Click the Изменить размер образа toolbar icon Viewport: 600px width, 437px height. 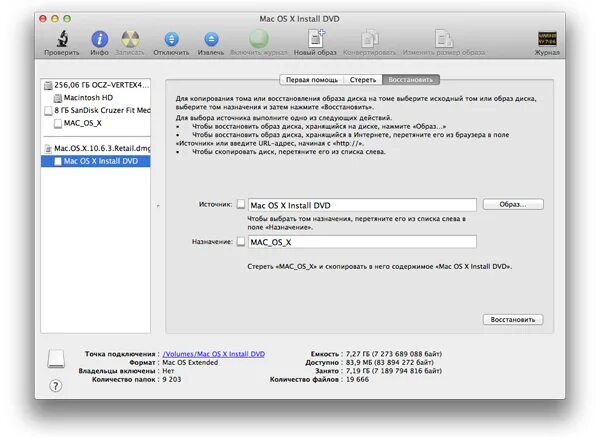[444, 39]
